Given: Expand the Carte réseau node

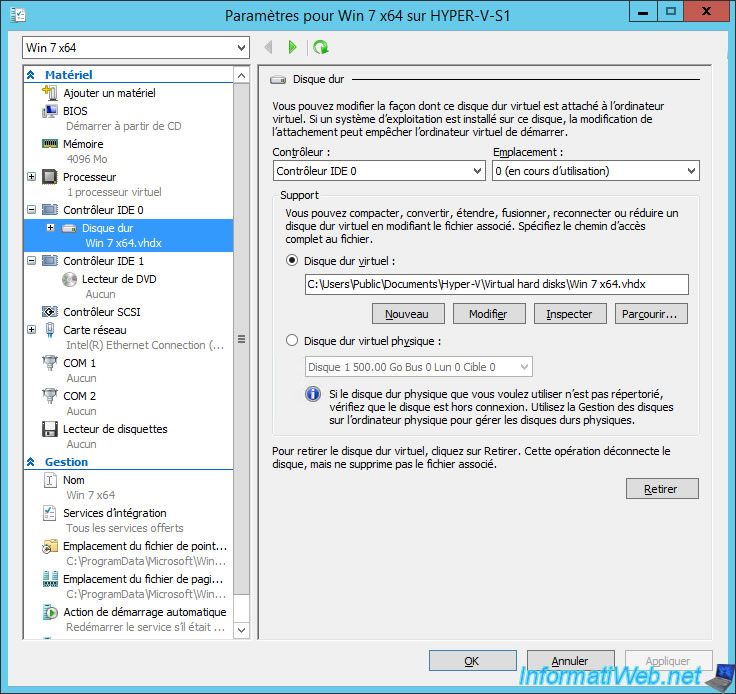Looking at the screenshot, I should (31, 330).
